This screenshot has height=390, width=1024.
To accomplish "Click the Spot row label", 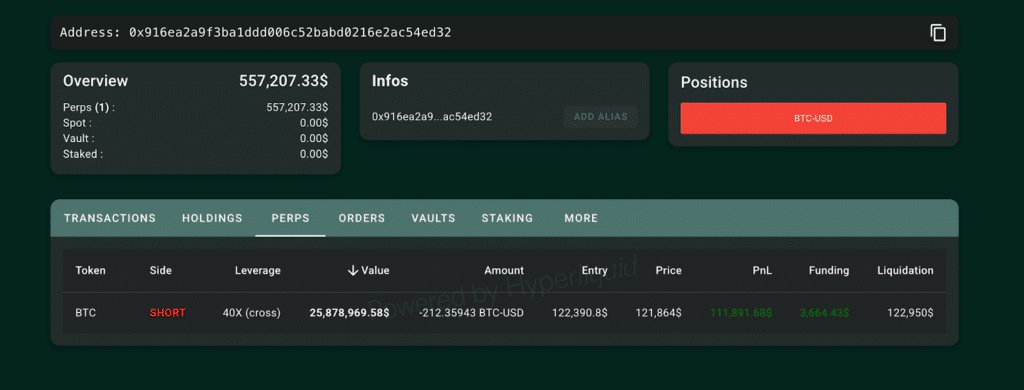I will (x=77, y=123).
